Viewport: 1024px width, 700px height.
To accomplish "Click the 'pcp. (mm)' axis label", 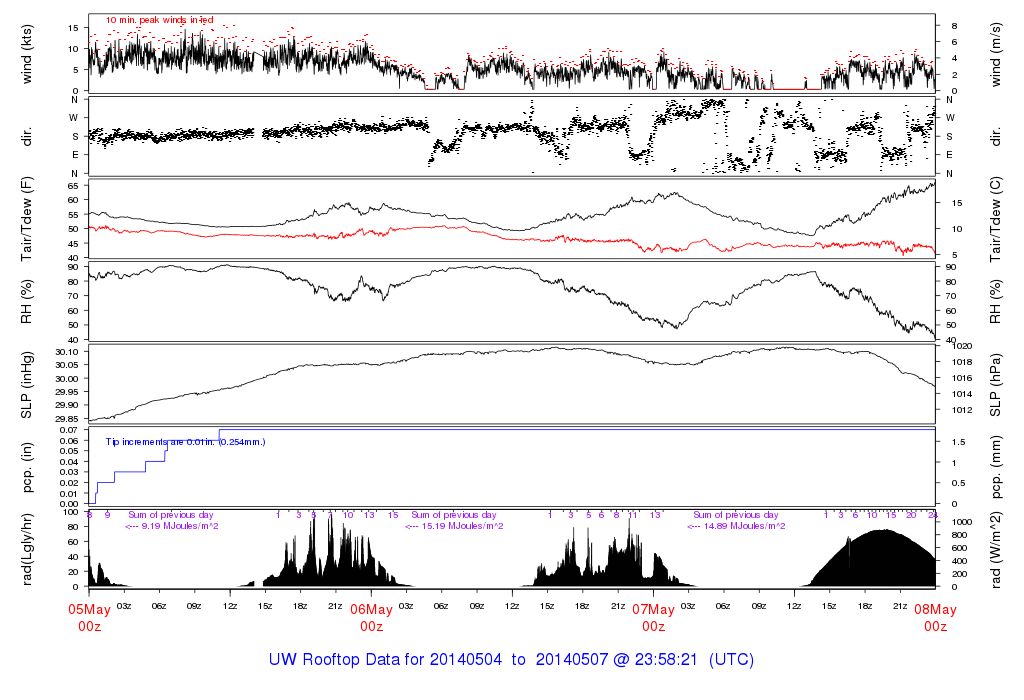I will pos(995,467).
